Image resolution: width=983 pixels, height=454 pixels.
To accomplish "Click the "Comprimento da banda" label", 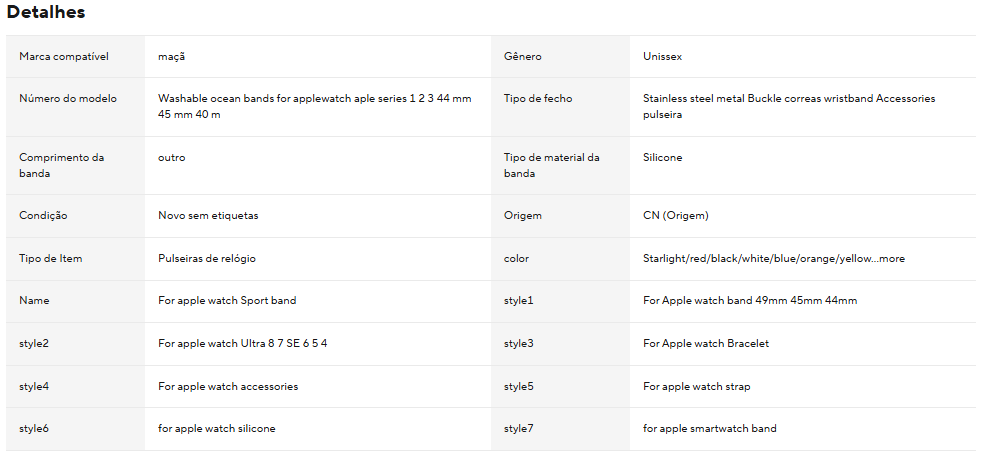I will [x=61, y=165].
